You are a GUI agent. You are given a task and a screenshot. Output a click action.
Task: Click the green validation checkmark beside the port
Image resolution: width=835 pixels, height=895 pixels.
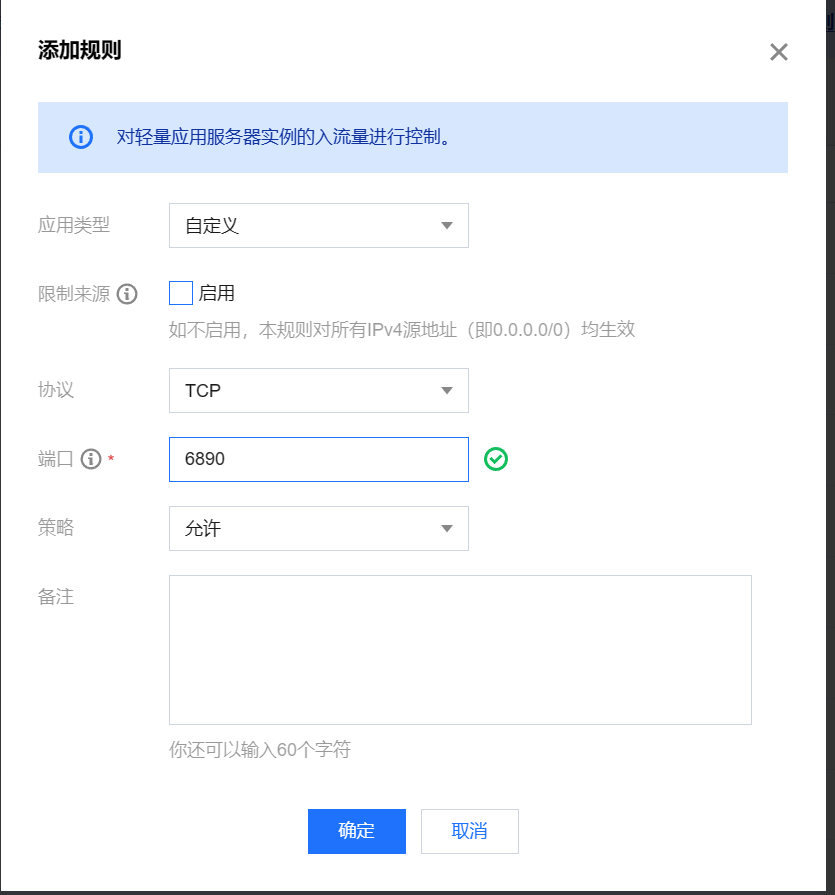pos(495,459)
